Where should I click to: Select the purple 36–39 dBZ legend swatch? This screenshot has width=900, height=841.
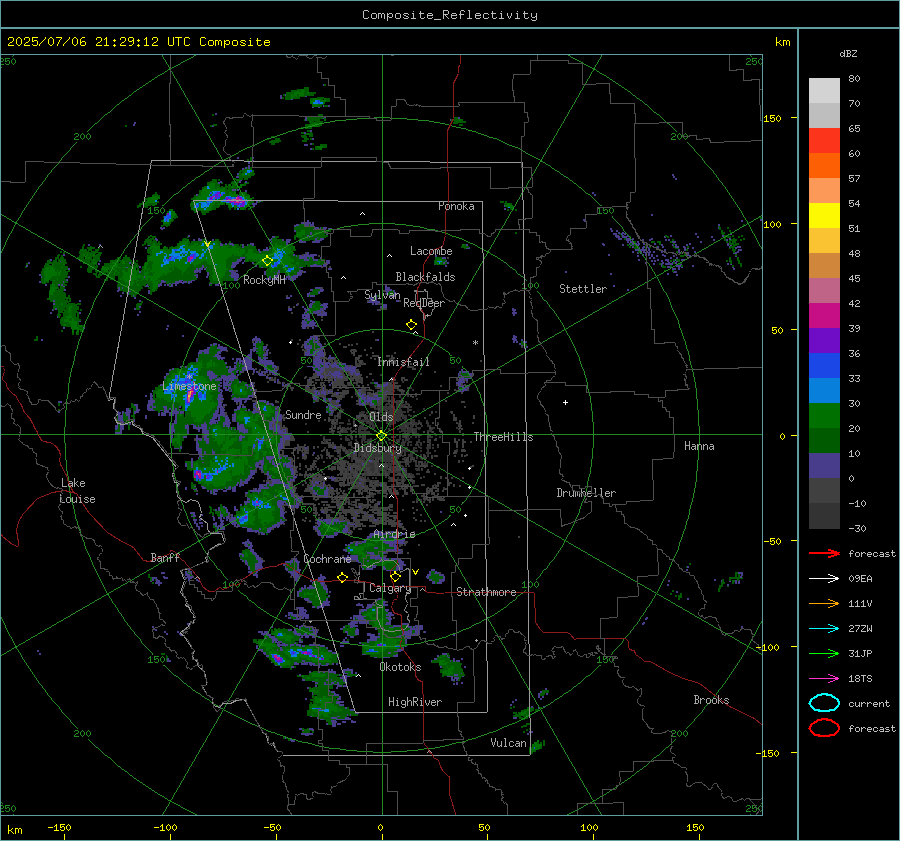point(824,341)
